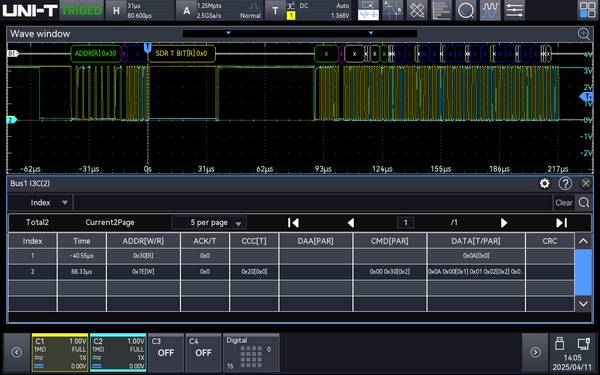
Task: Click the -40.55µs time cell
Action: point(82,256)
